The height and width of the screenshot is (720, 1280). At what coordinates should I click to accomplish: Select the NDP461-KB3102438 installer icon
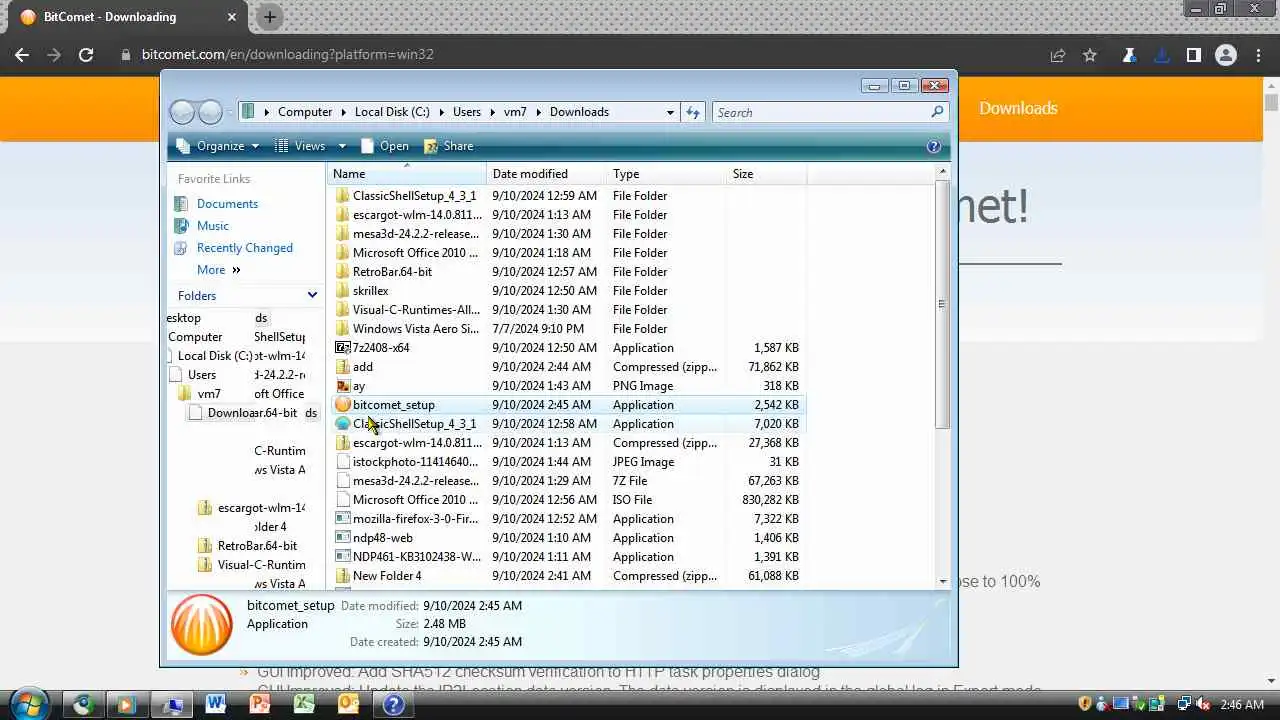pos(342,557)
